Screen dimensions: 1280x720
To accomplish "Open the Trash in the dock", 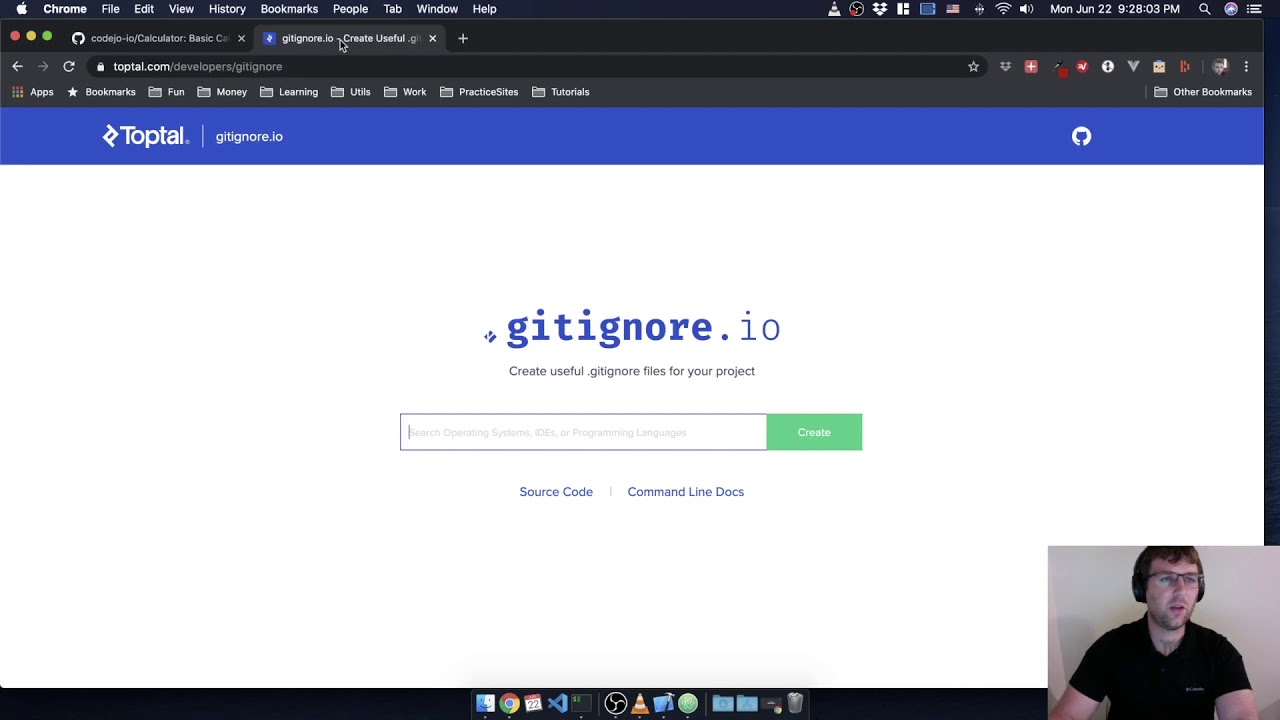I will tap(795, 704).
